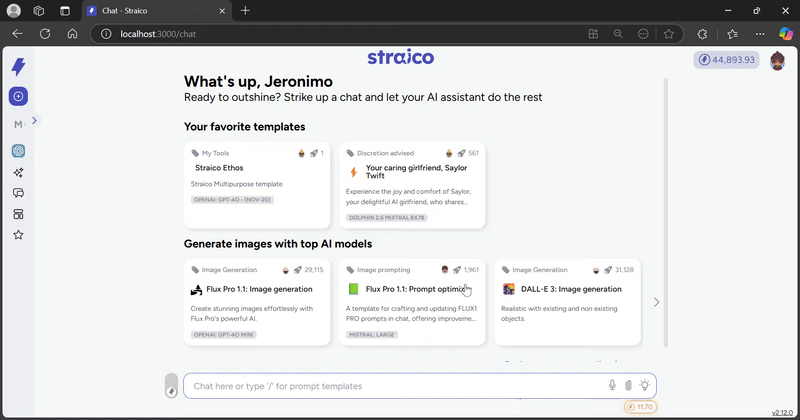Open the OpenAI model icon in sidebar
800x420 pixels.
(18, 151)
